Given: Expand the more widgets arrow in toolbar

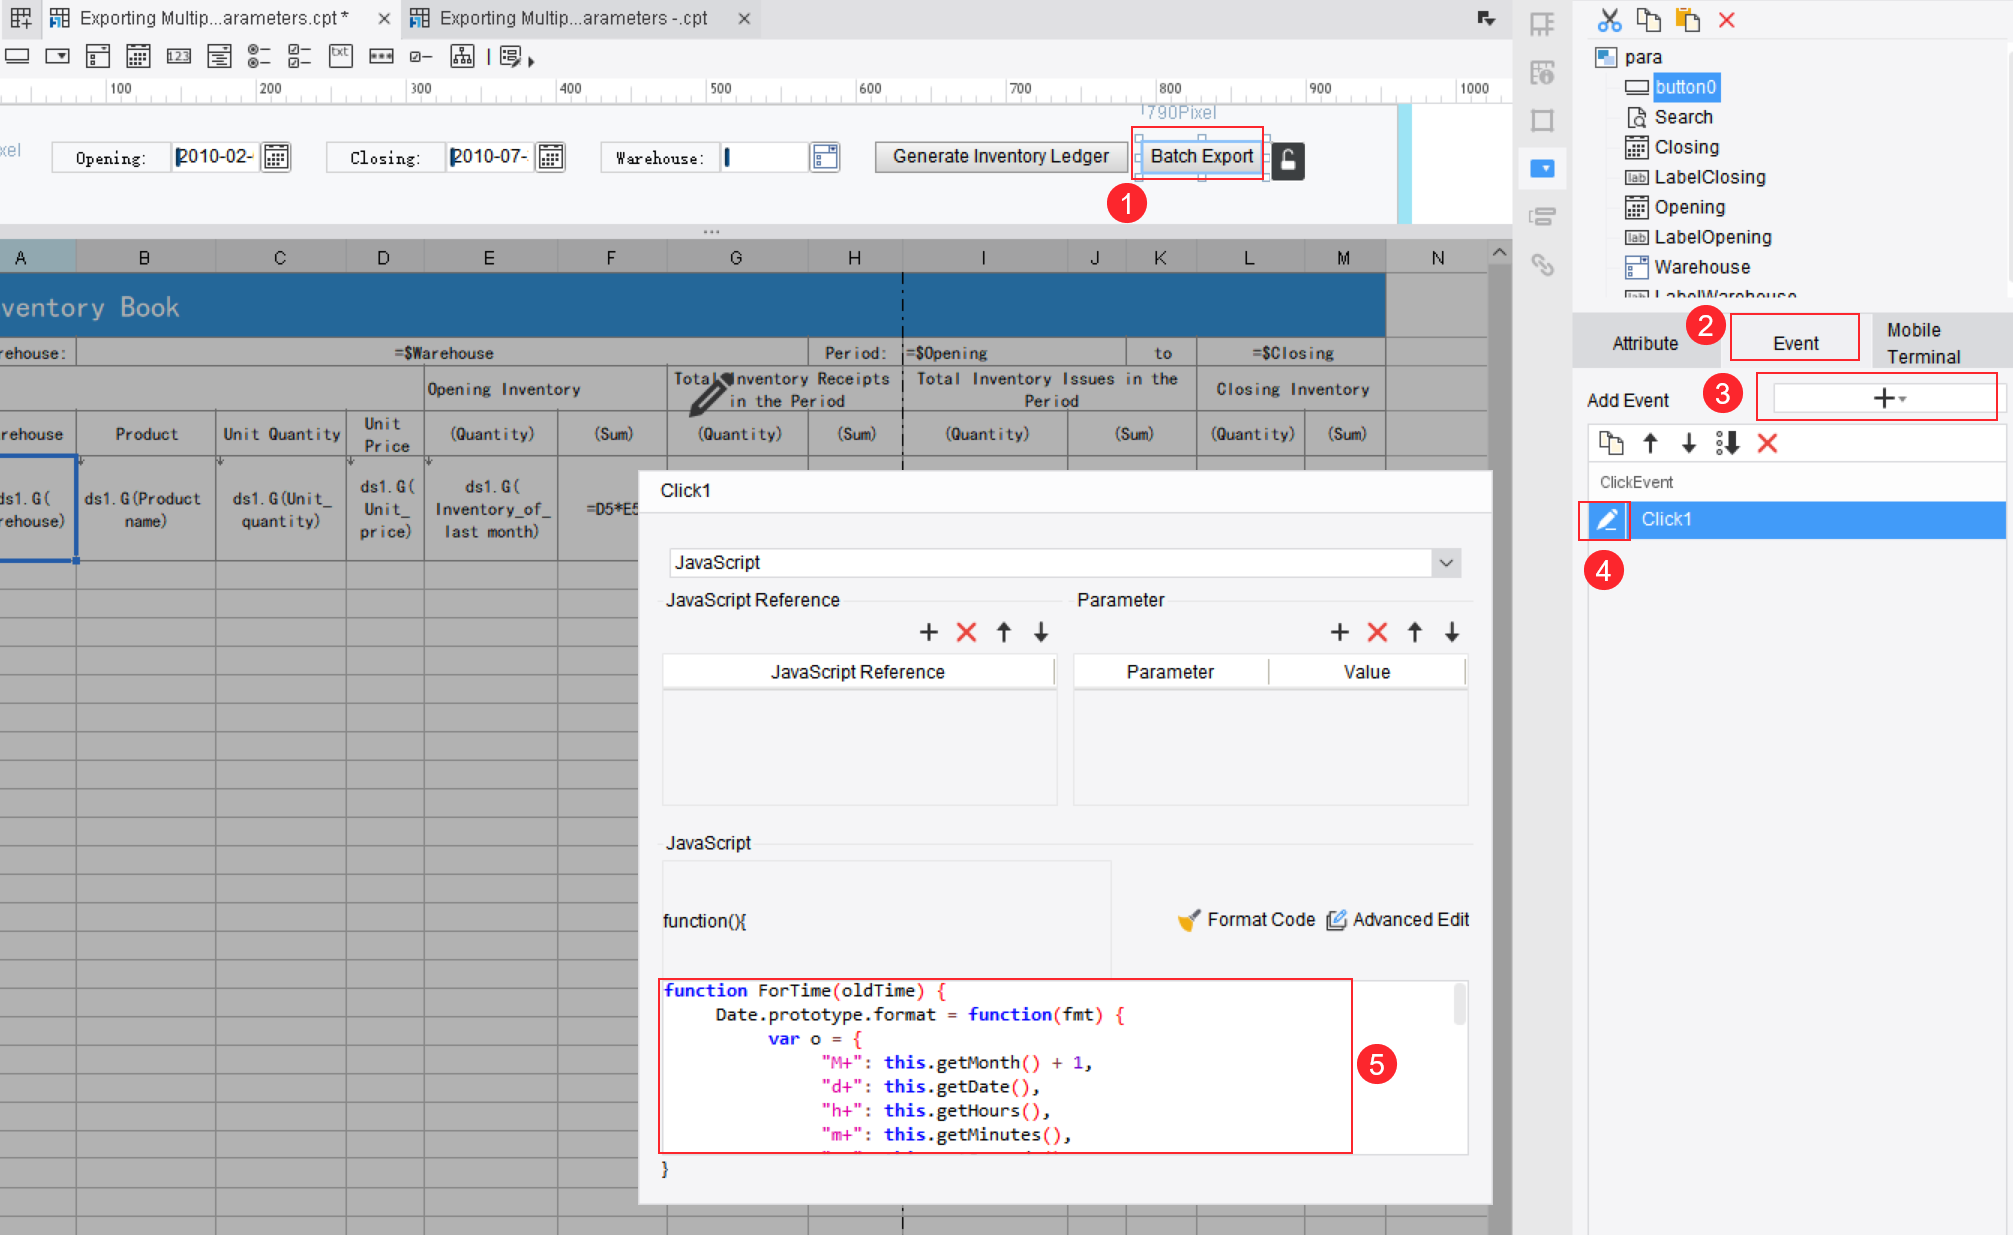Looking at the screenshot, I should point(531,61).
